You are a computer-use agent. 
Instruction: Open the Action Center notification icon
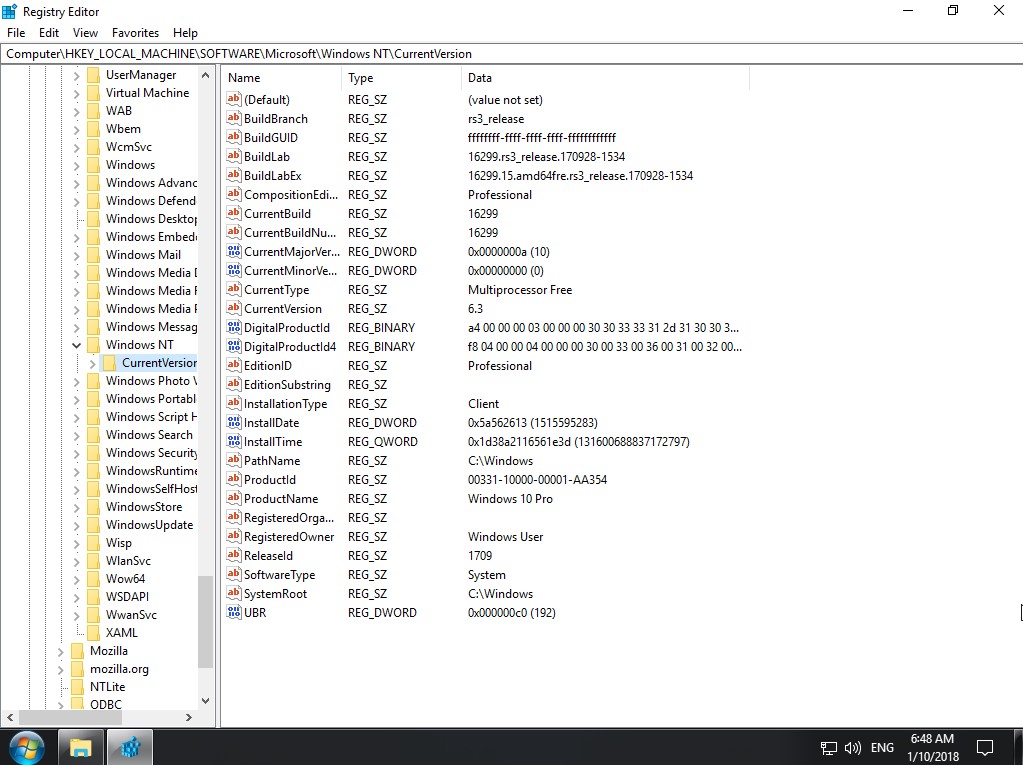coord(985,748)
